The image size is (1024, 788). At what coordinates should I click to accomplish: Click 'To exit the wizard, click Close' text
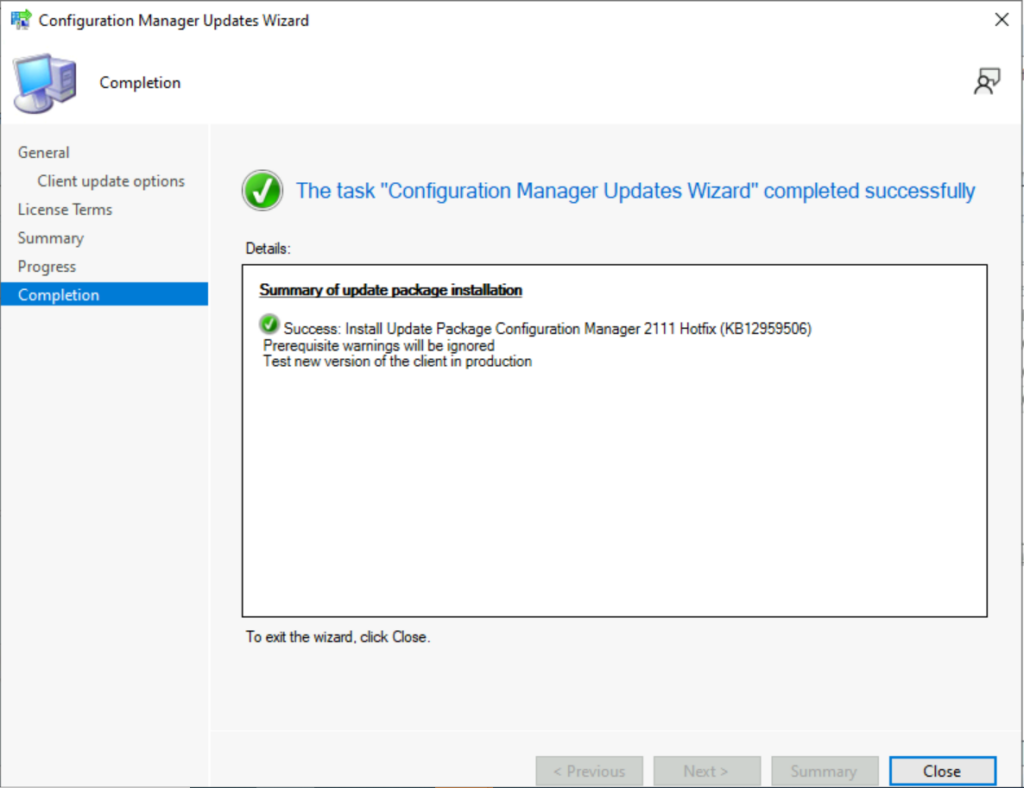[338, 637]
